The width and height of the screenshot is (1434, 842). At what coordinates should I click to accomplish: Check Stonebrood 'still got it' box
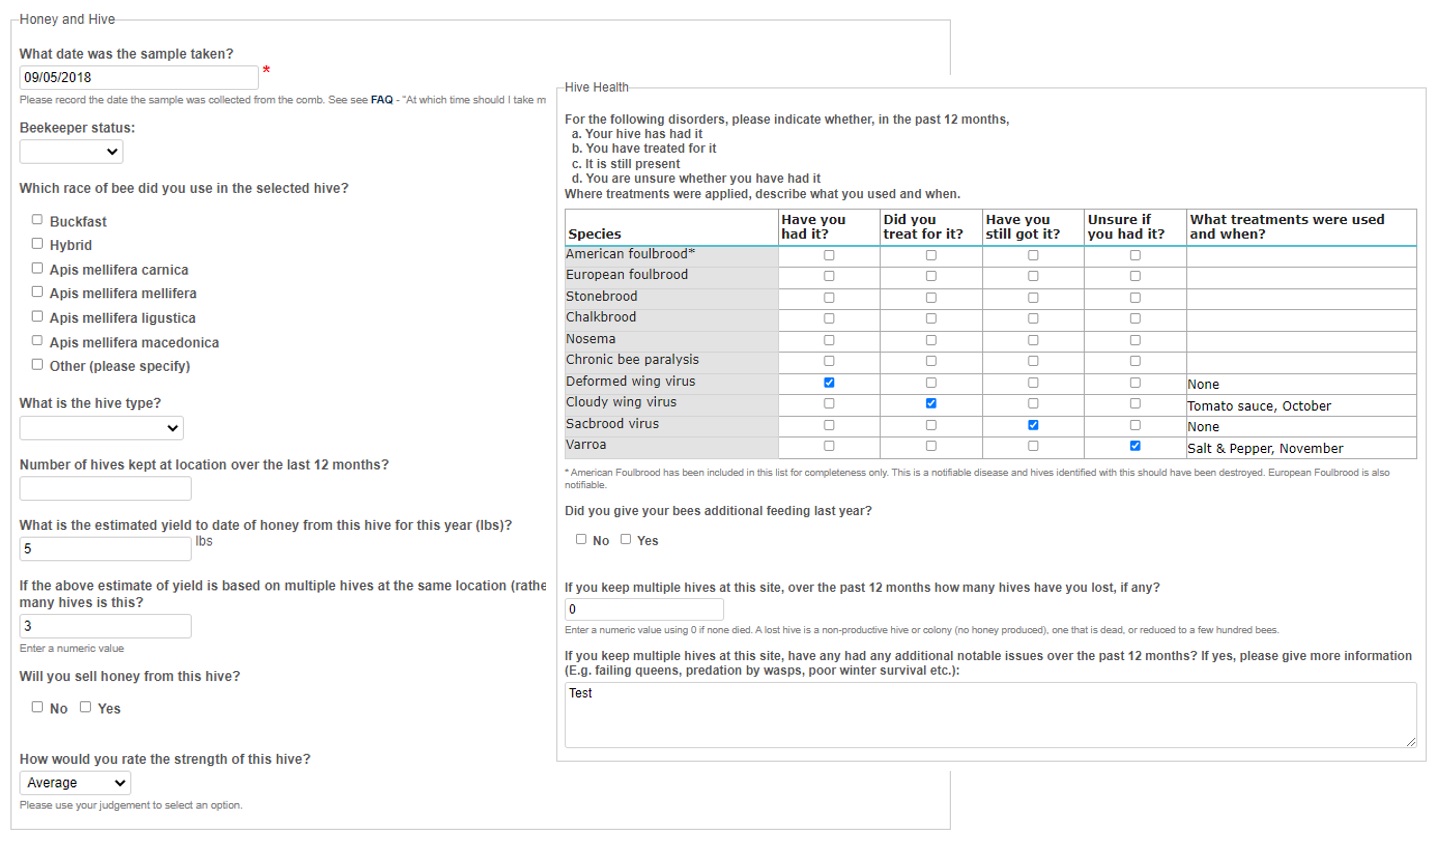coord(1033,297)
